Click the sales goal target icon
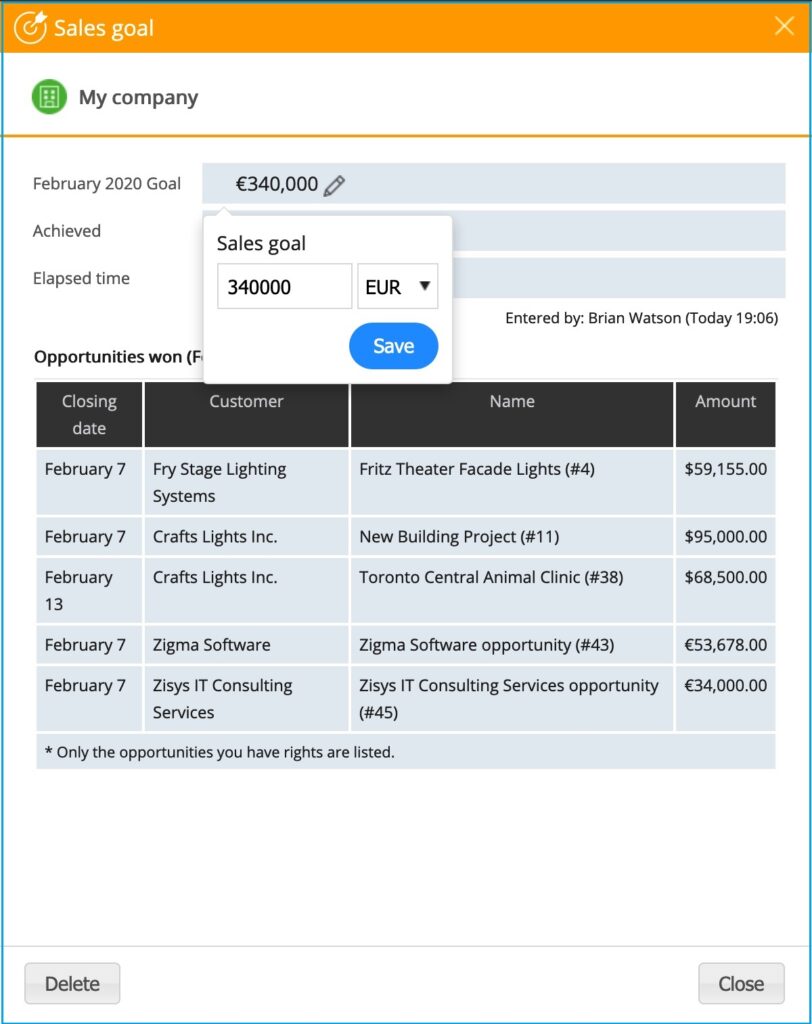 pyautogui.click(x=31, y=27)
